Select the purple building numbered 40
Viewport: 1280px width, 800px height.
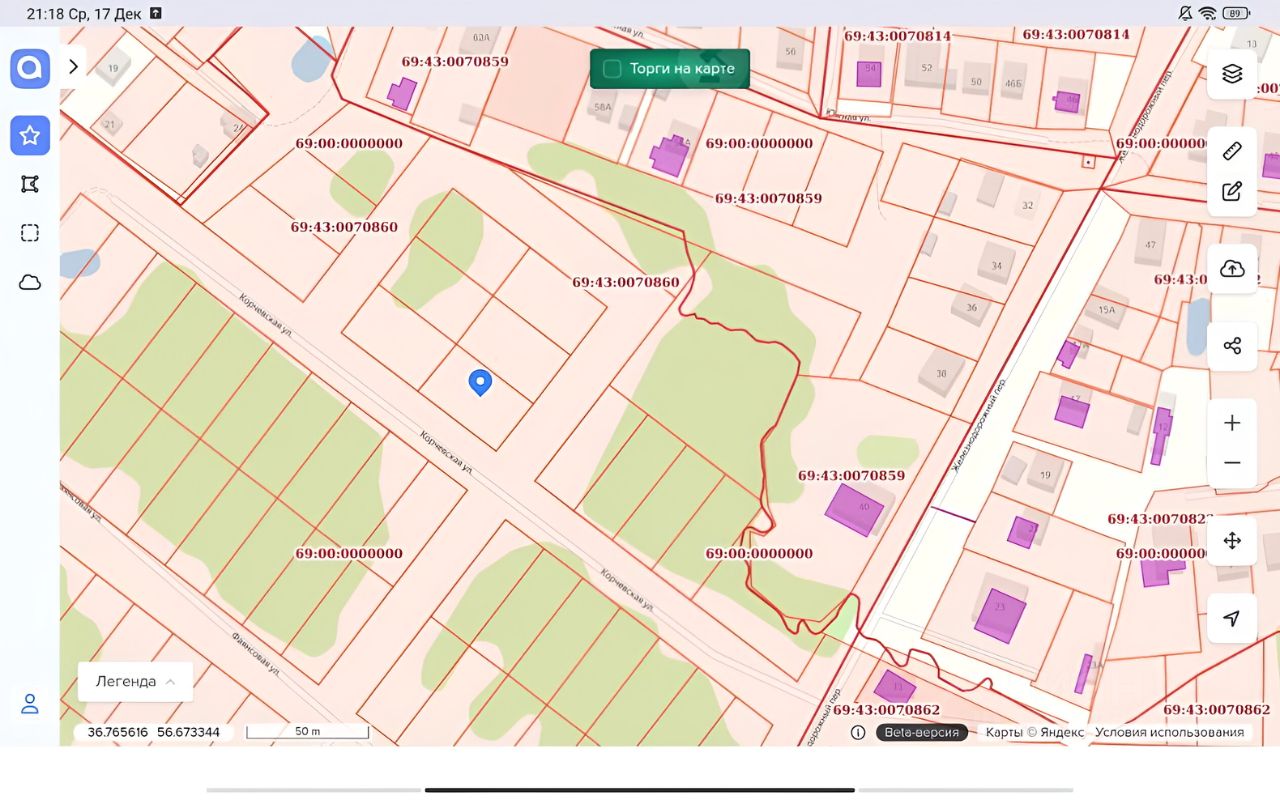[x=854, y=509]
